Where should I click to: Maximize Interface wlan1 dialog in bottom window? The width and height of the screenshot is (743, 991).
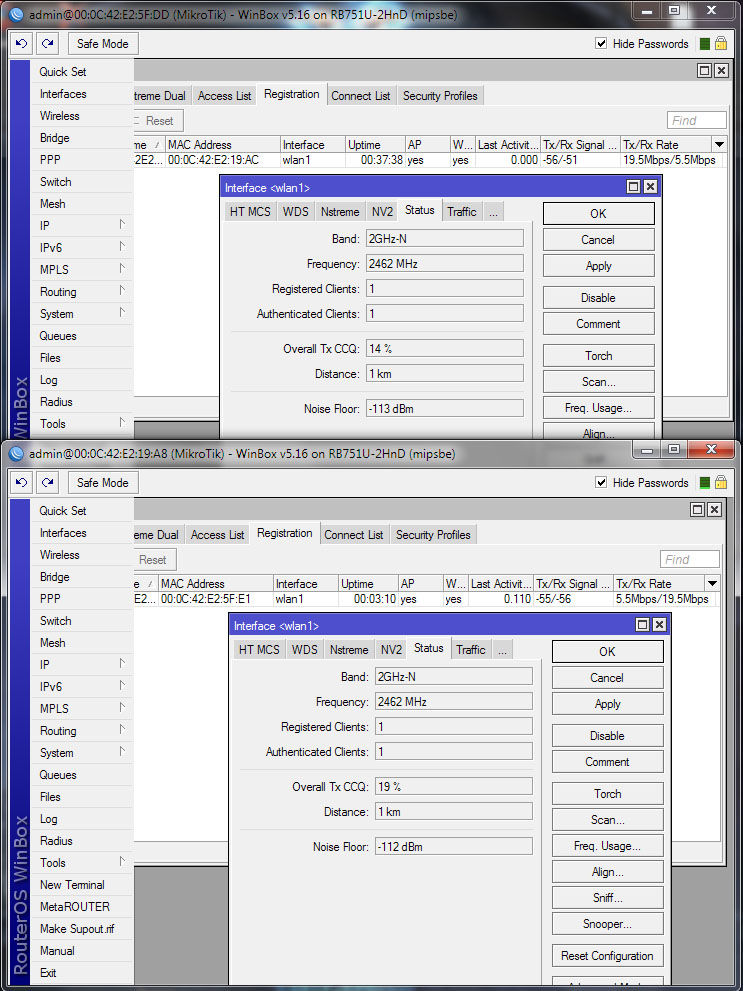tap(643, 625)
